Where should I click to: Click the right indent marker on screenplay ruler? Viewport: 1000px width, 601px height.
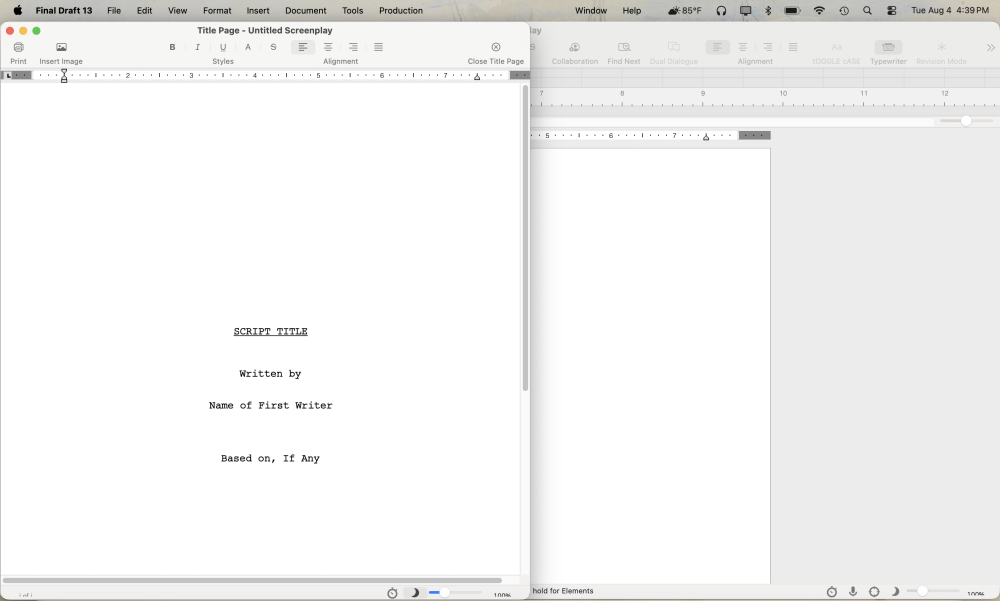coord(706,137)
